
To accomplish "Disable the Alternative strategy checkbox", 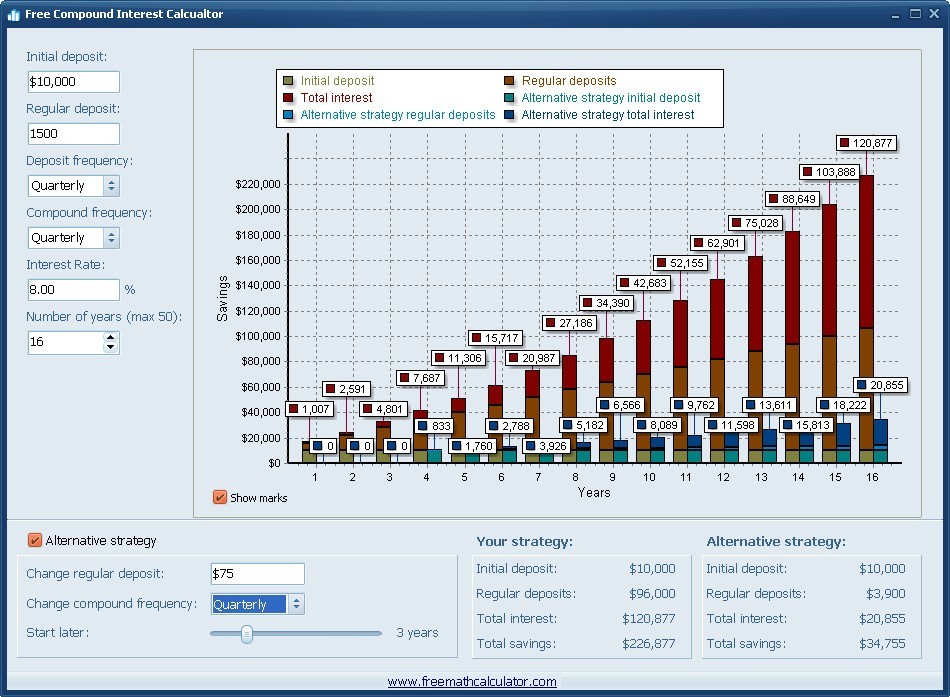I will (32, 539).
